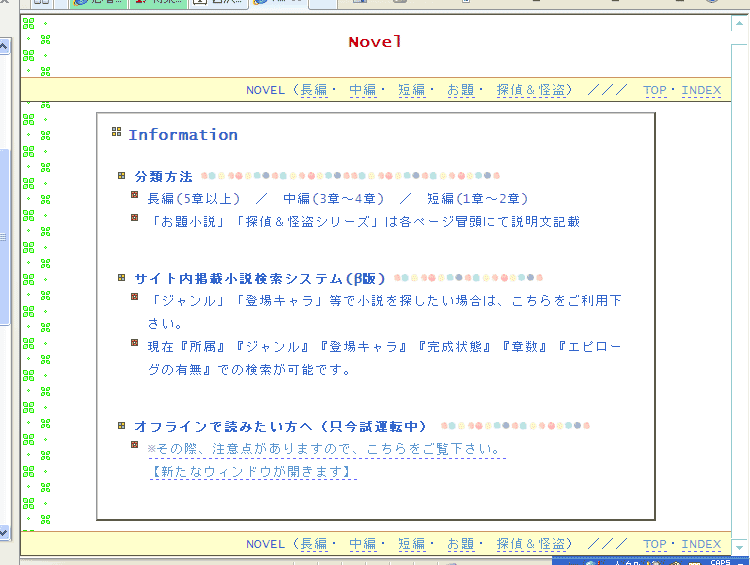Click page scrollbar up arrow on right
This screenshot has width=750, height=565.
pyautogui.click(x=739, y=23)
